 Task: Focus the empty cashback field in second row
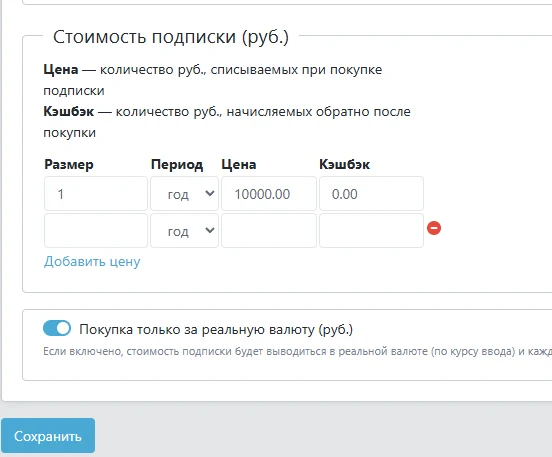371,231
